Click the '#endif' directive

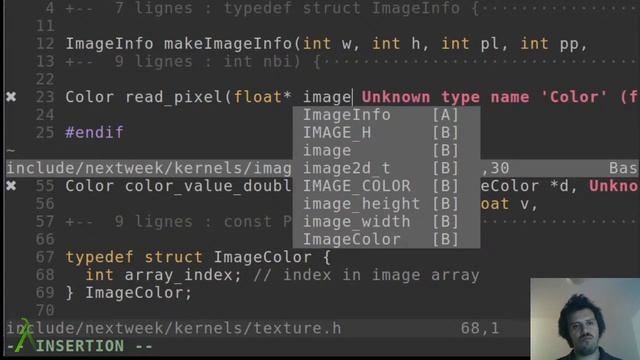94,133
